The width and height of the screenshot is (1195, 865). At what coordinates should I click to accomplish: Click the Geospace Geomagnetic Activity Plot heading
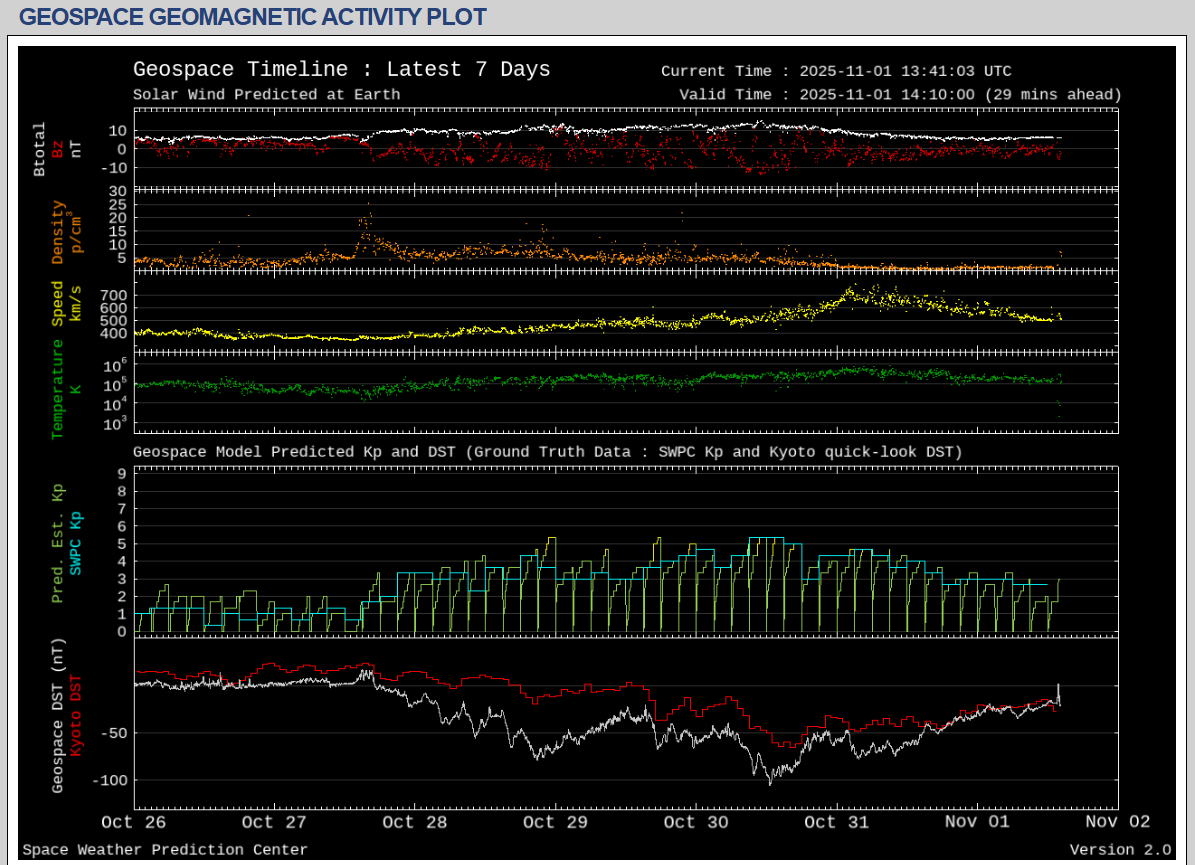pos(253,17)
